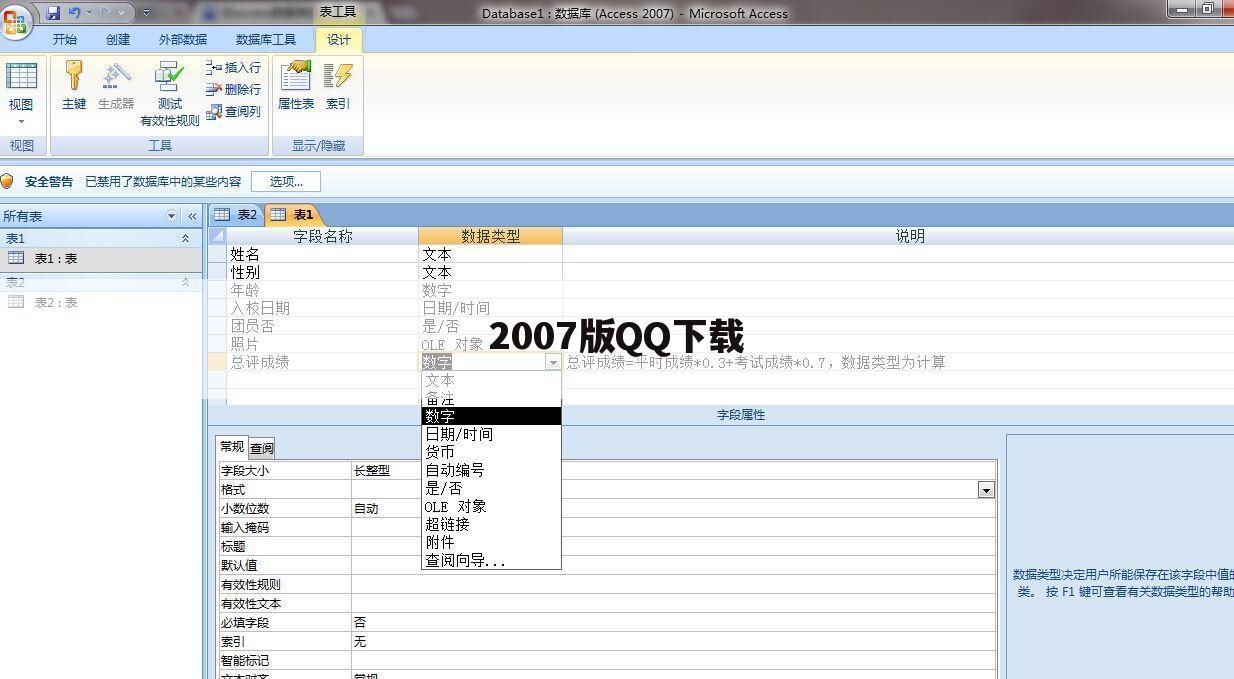This screenshot has width=1234, height=679.
Task: Switch to the 表2 document tab
Action: (236, 215)
